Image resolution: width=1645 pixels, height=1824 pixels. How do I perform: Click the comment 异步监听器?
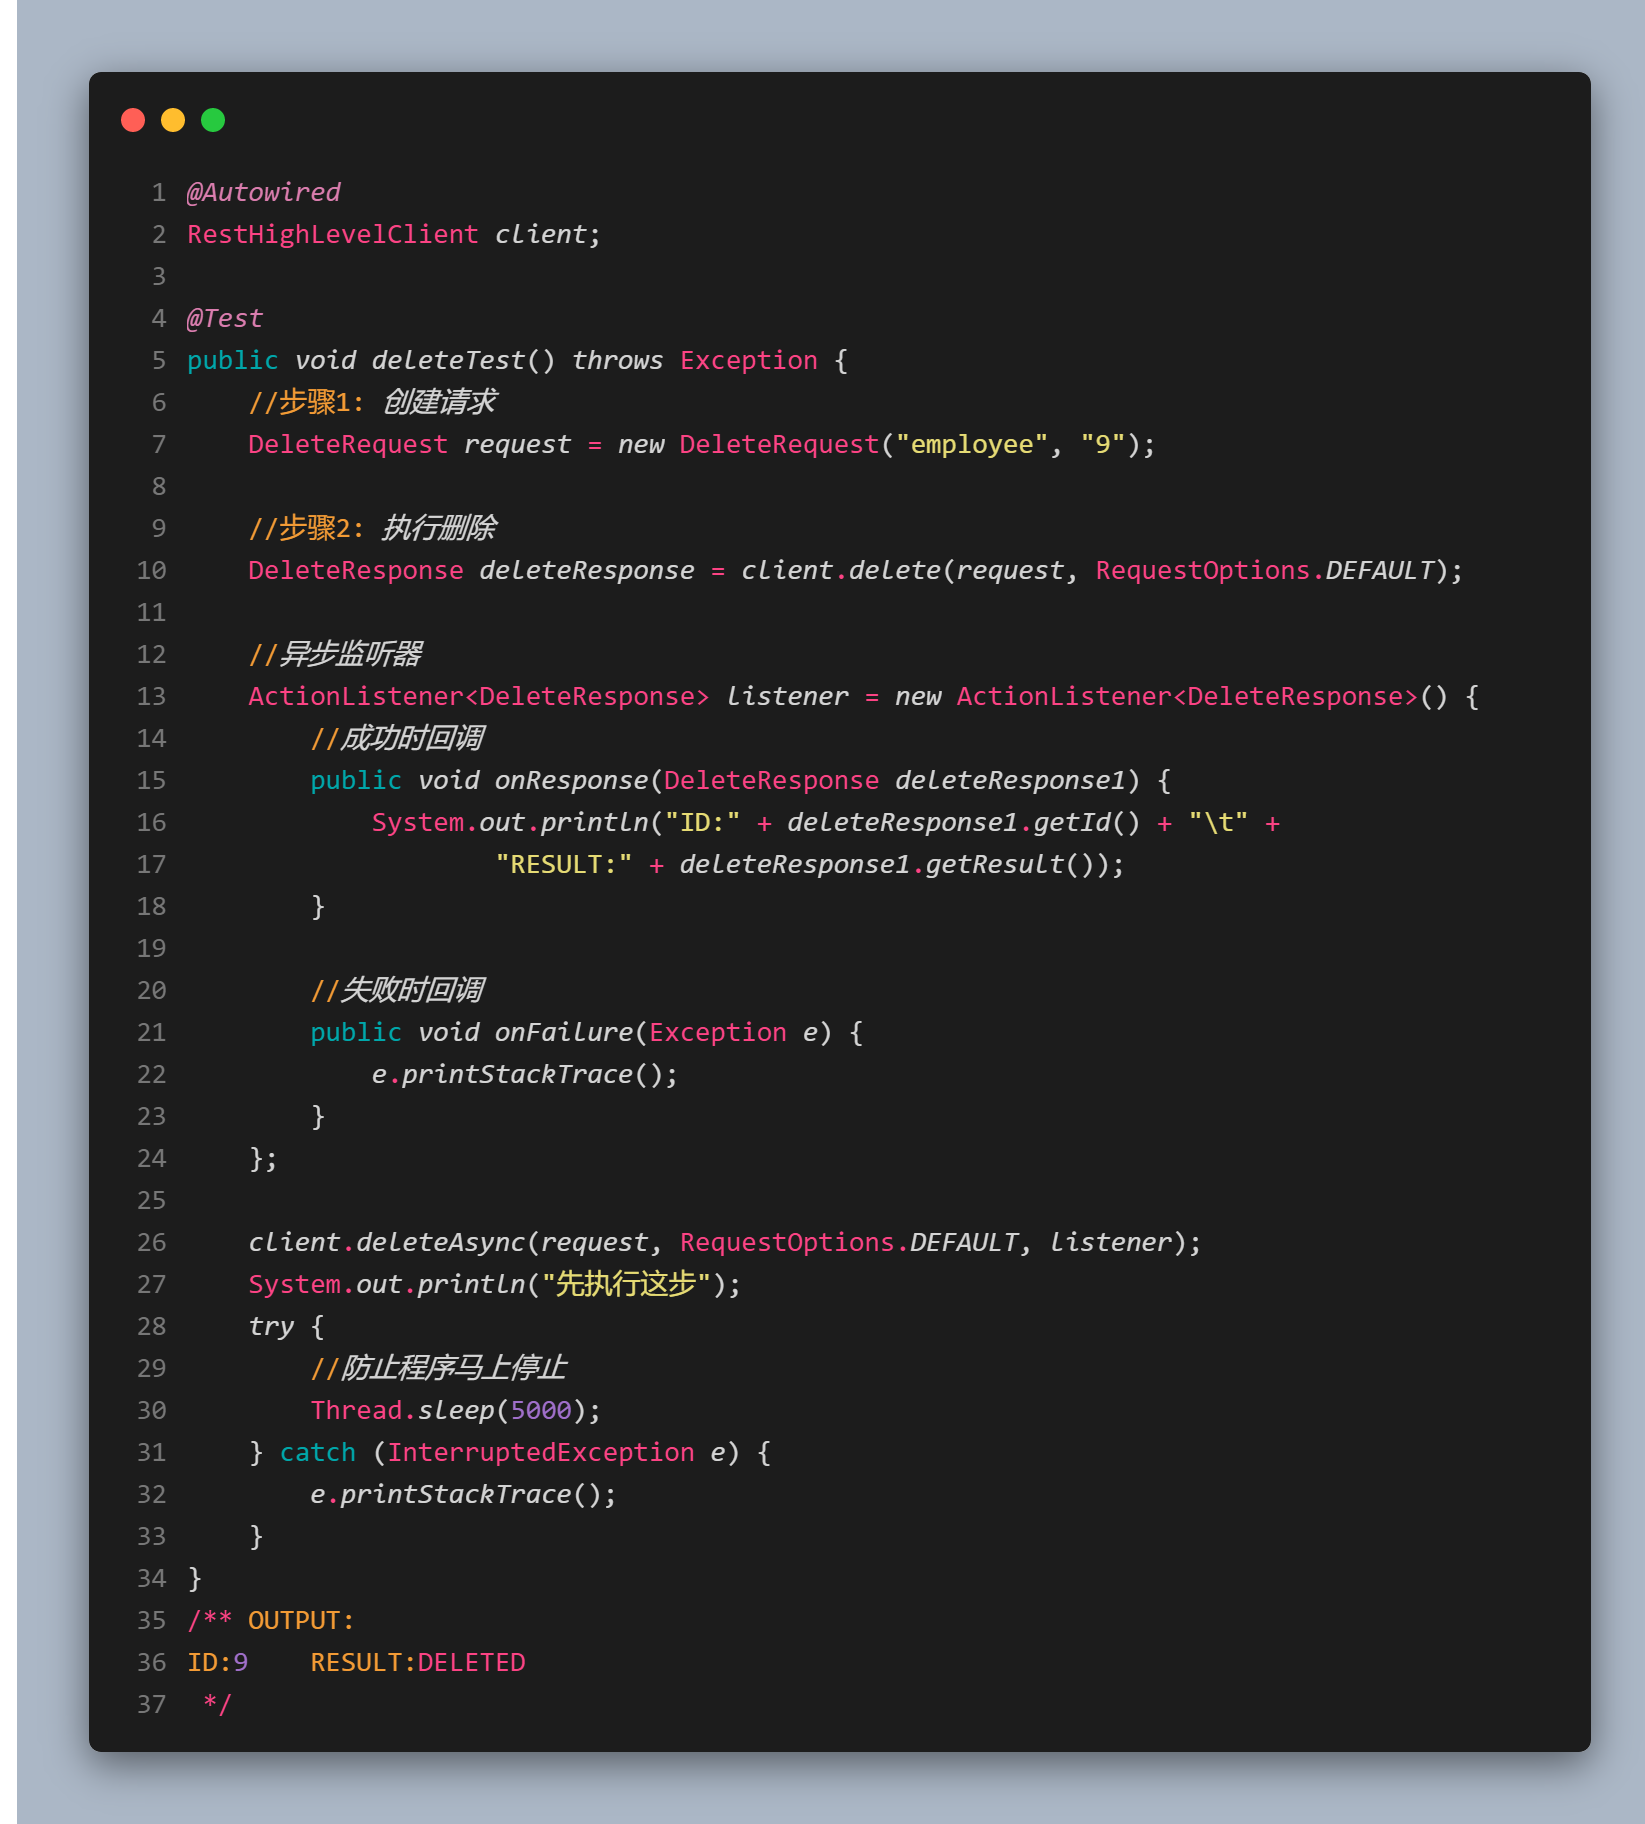[335, 654]
